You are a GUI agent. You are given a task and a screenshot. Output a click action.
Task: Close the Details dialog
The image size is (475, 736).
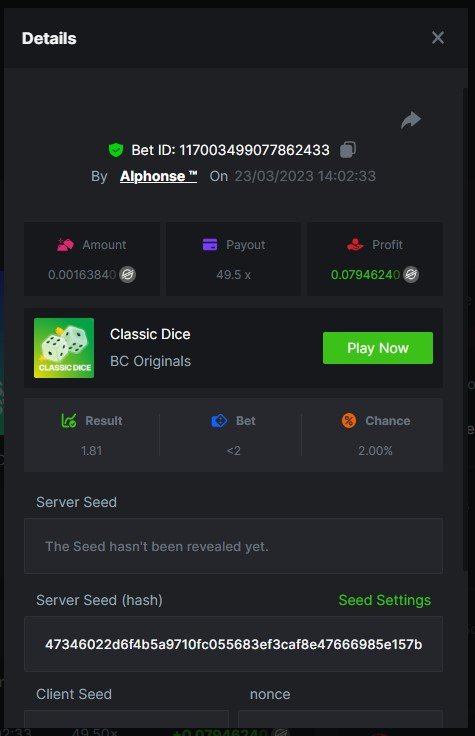click(437, 38)
